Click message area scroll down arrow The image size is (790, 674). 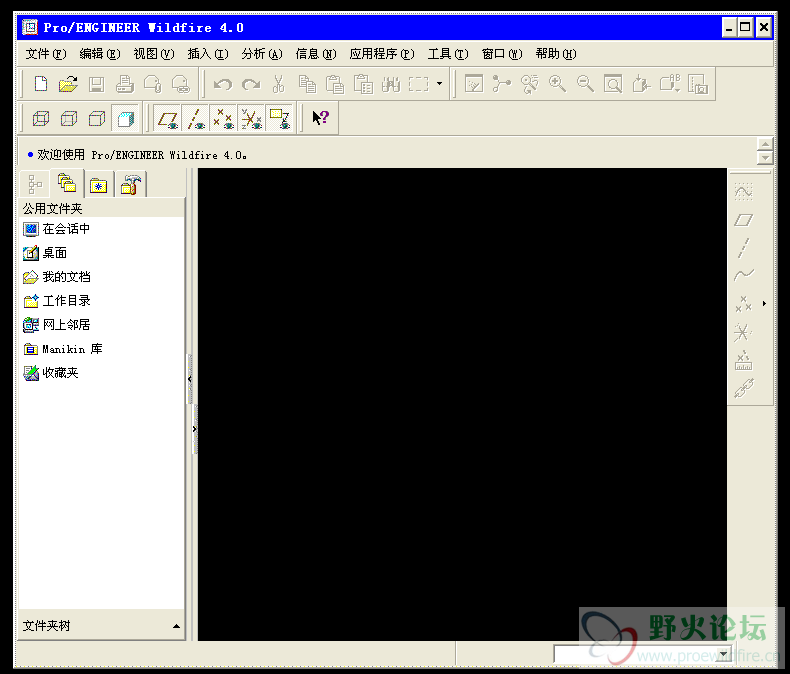click(765, 158)
